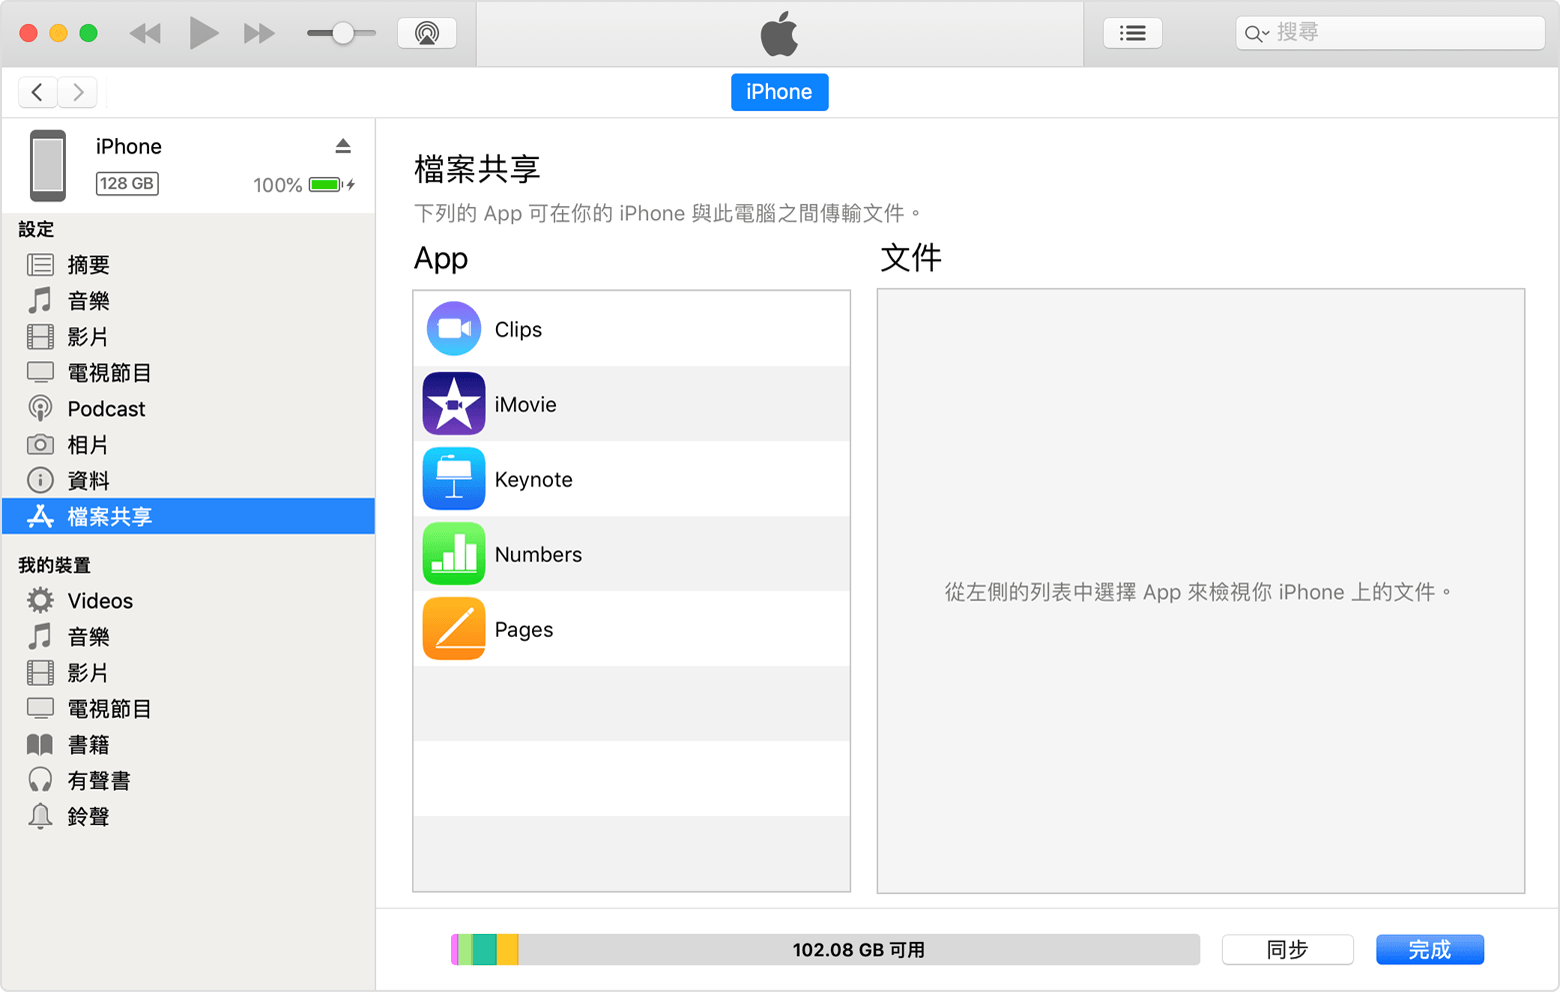Select 檔案共享 in sidebar
Viewport: 1560px width, 992px height.
(188, 516)
